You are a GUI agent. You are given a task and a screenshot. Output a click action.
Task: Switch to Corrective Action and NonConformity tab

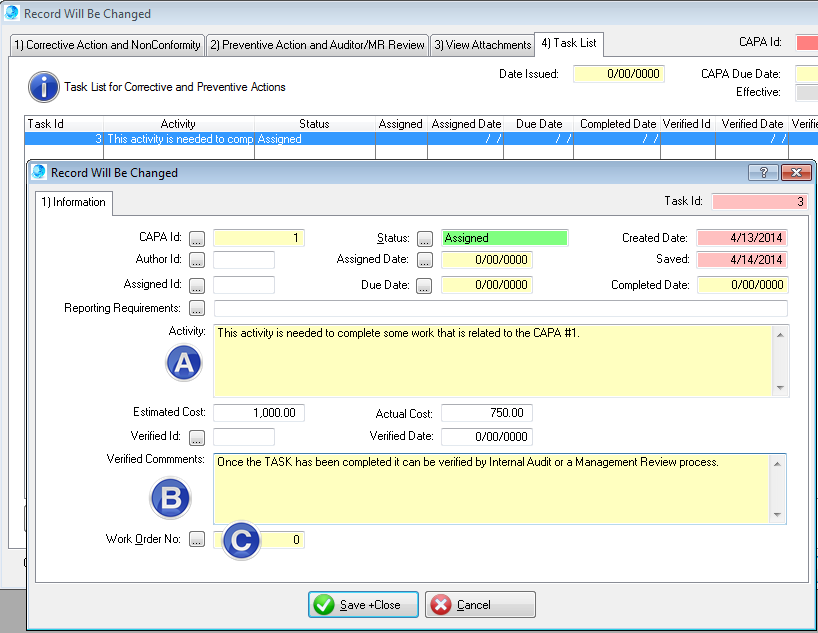[x=106, y=45]
